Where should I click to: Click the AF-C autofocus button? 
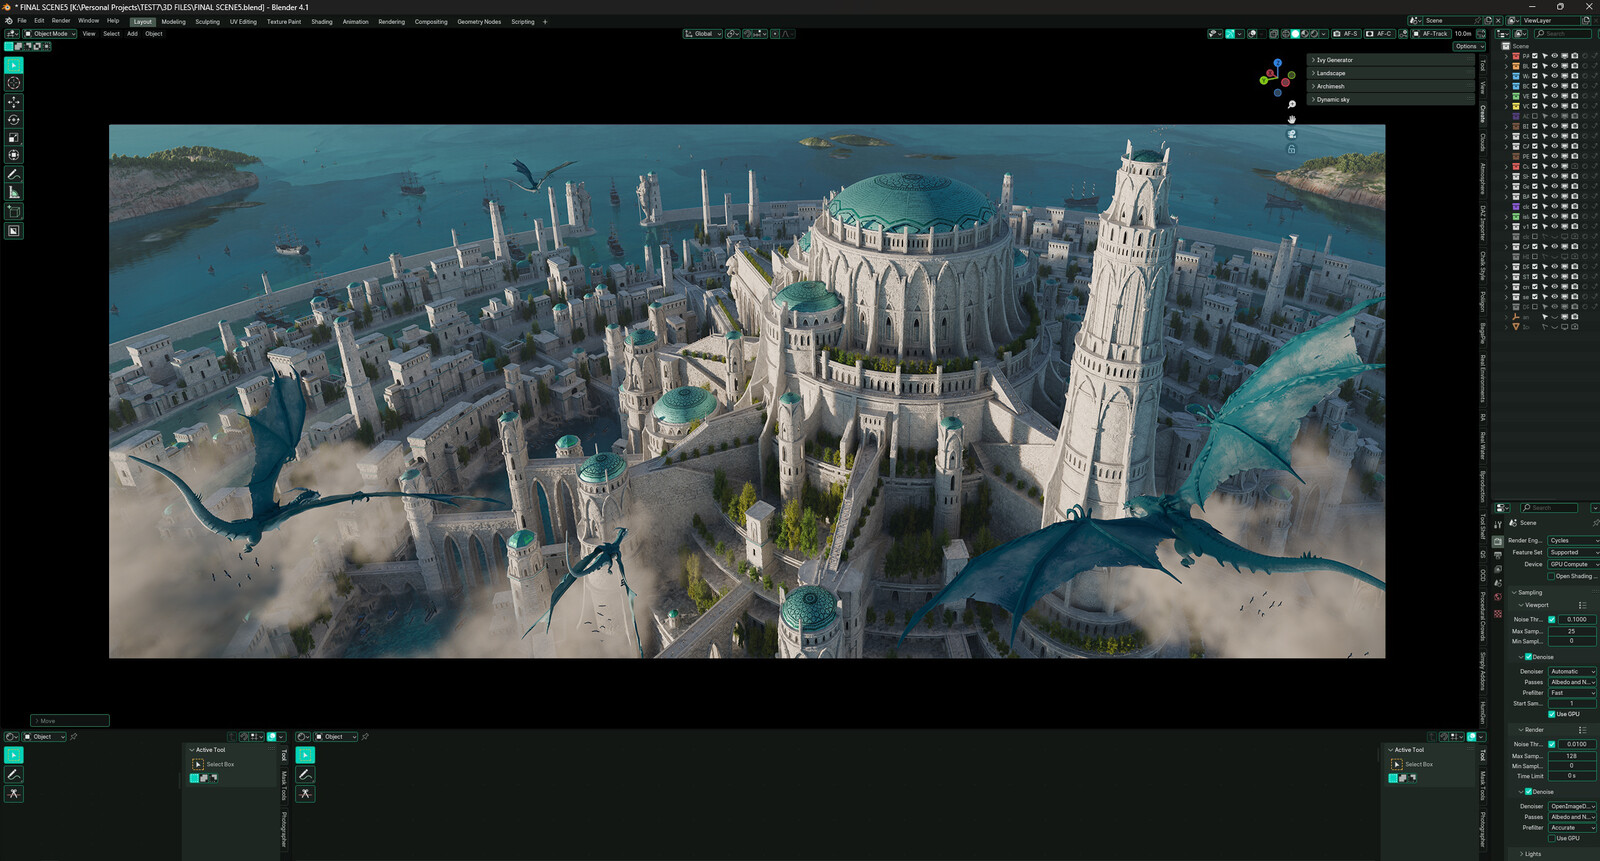(1379, 34)
